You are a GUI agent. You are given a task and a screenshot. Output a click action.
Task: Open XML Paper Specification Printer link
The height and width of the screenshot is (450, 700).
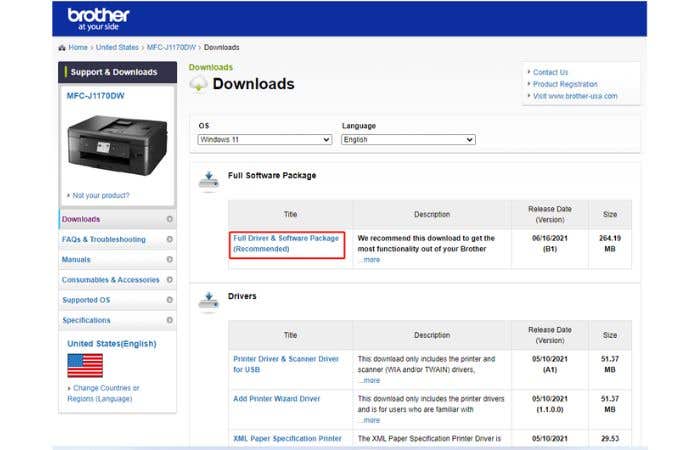(x=287, y=439)
